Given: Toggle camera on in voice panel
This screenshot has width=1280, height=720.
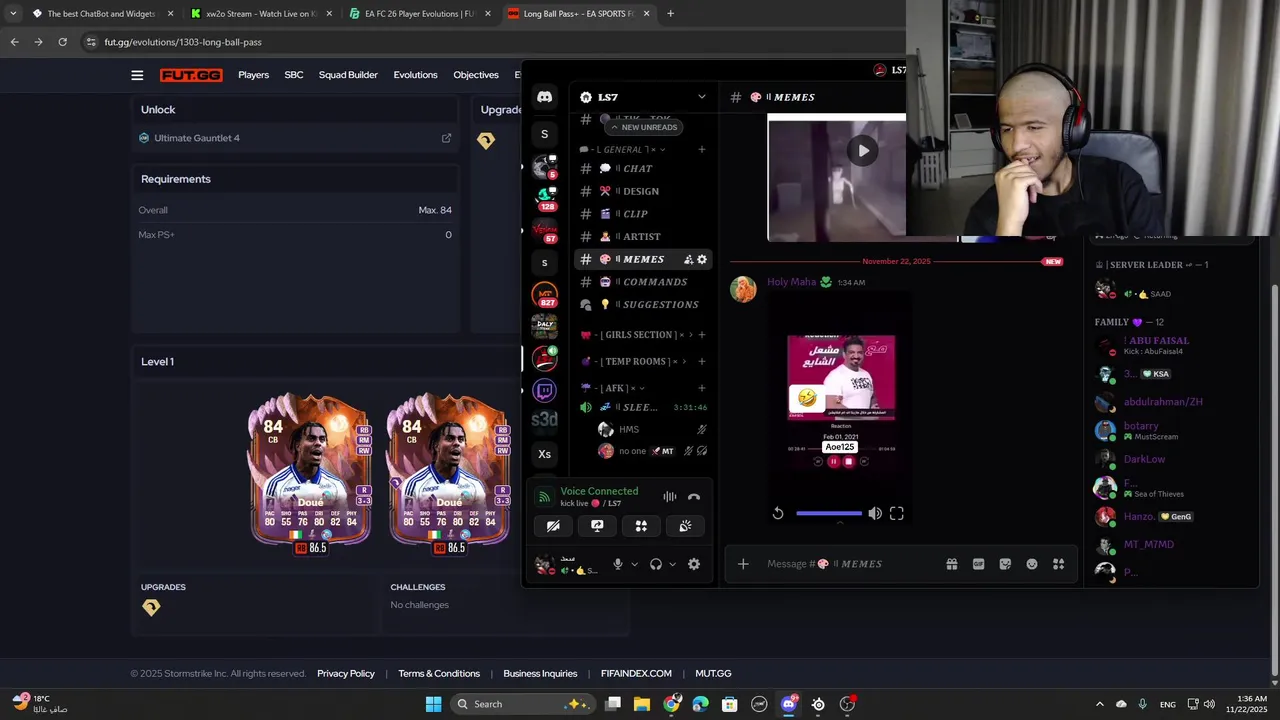Looking at the screenshot, I should click(553, 526).
